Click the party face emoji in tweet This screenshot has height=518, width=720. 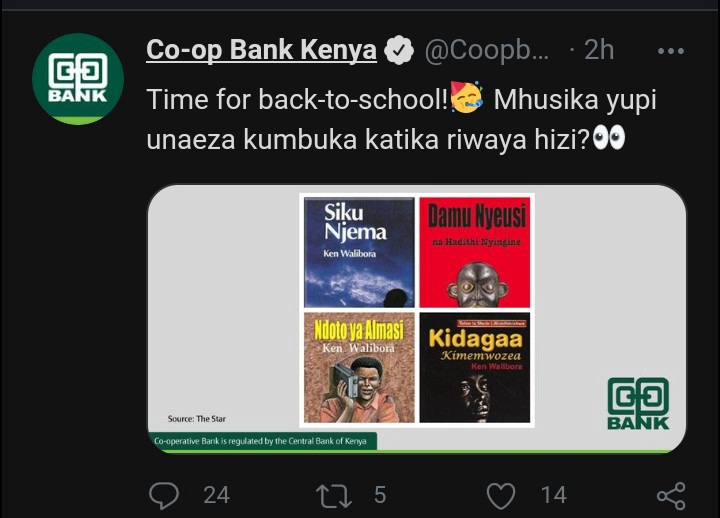[x=467, y=97]
